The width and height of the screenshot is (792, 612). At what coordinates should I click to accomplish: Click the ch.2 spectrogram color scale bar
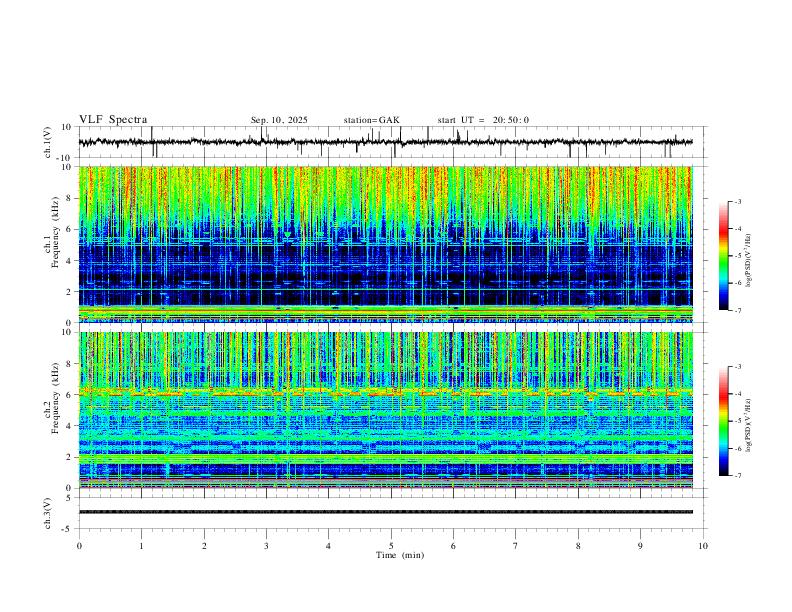click(x=723, y=421)
